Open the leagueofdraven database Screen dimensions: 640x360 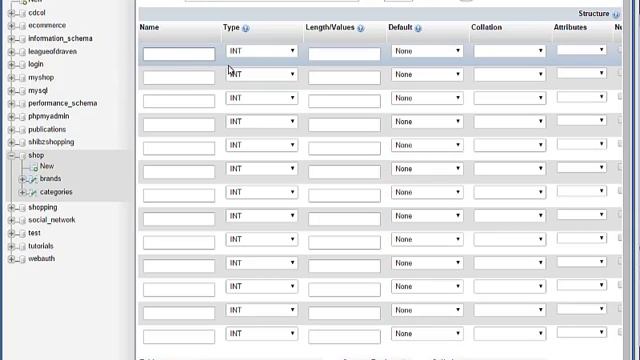click(52, 51)
